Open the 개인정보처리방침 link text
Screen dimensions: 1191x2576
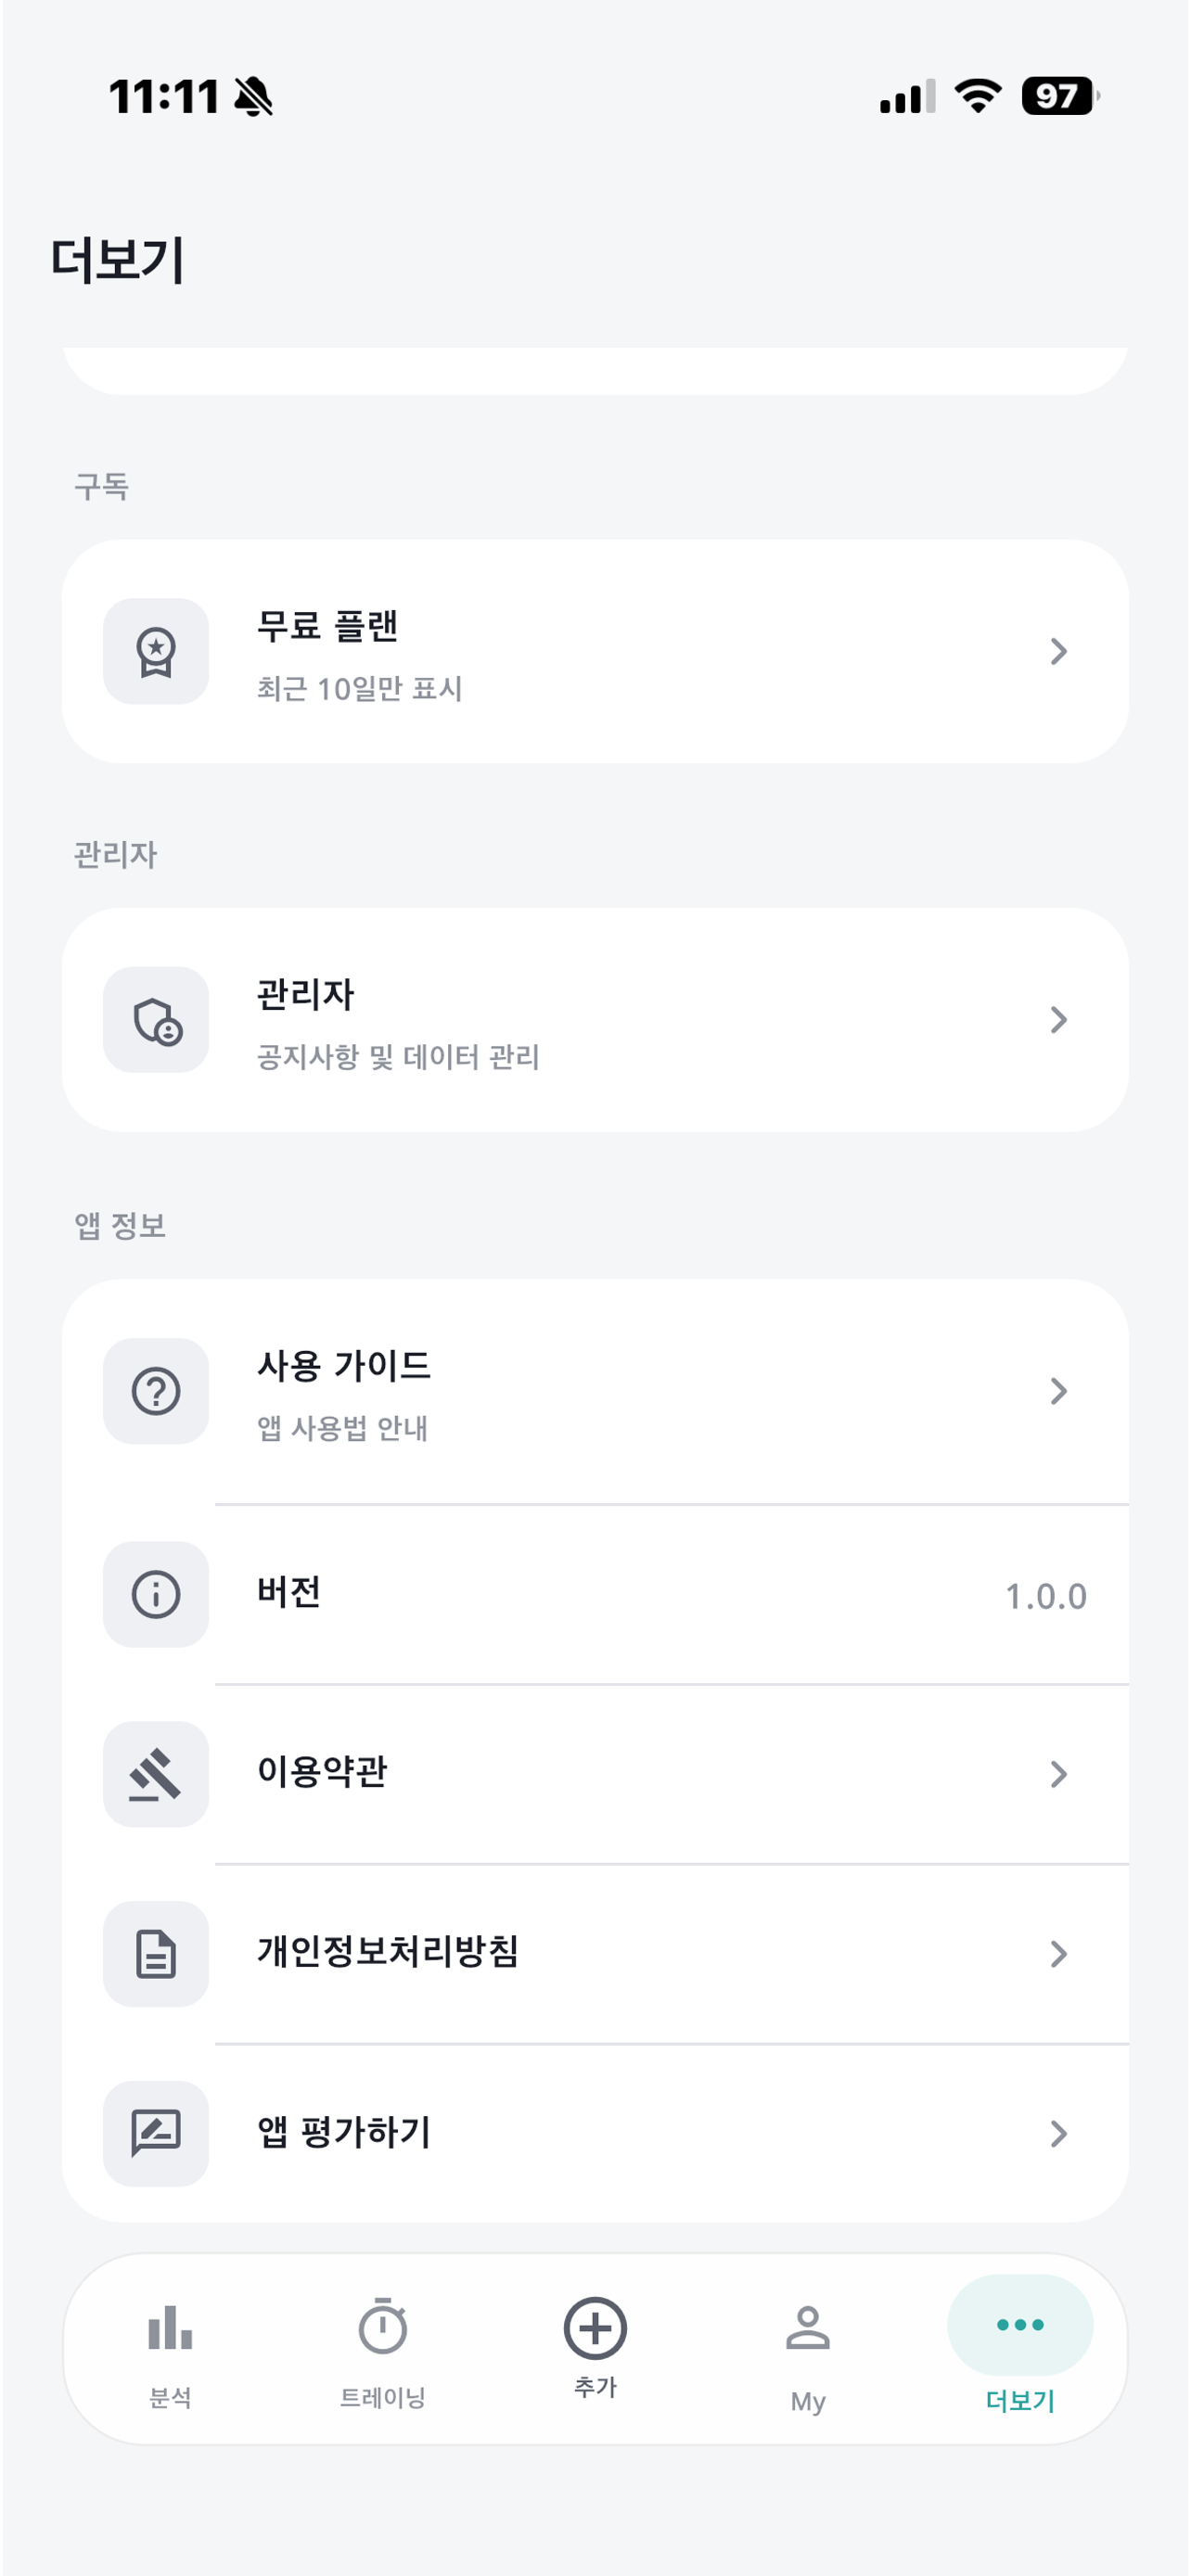coord(388,1952)
